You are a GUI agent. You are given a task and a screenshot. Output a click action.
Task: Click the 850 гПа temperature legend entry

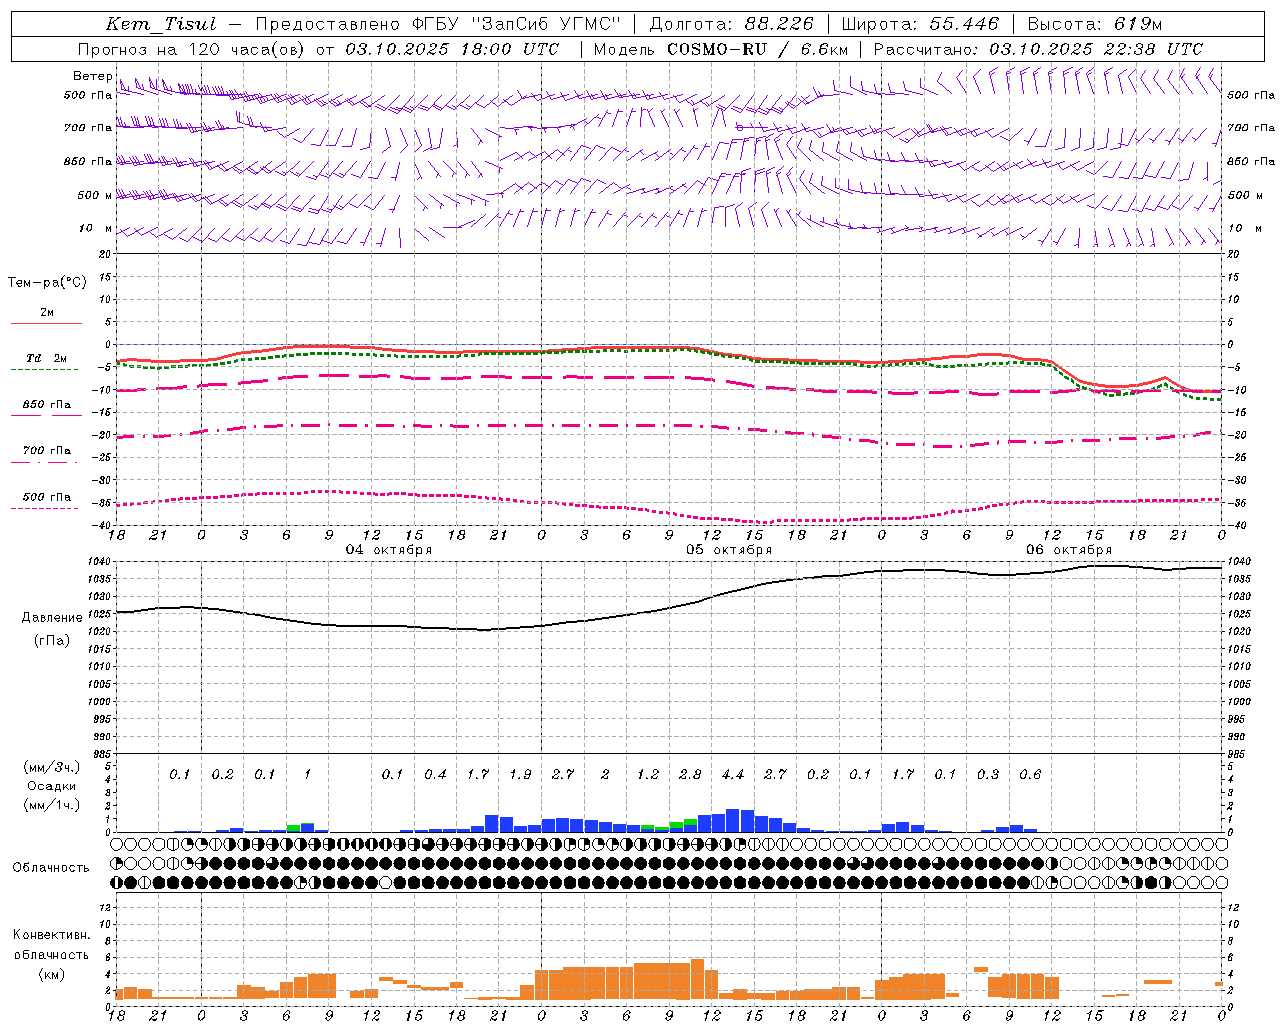[x=47, y=405]
